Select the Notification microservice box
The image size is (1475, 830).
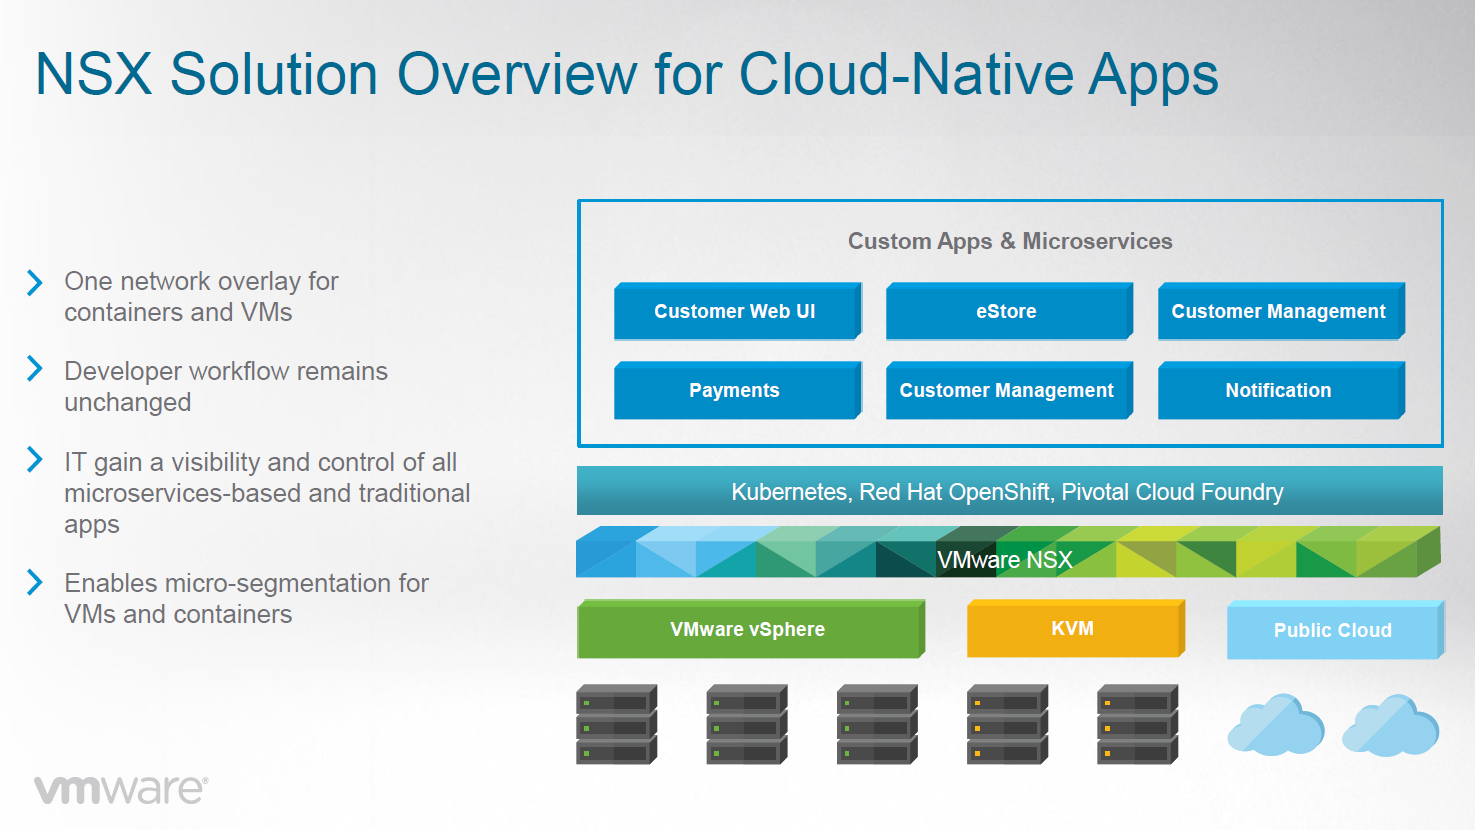point(1281,390)
